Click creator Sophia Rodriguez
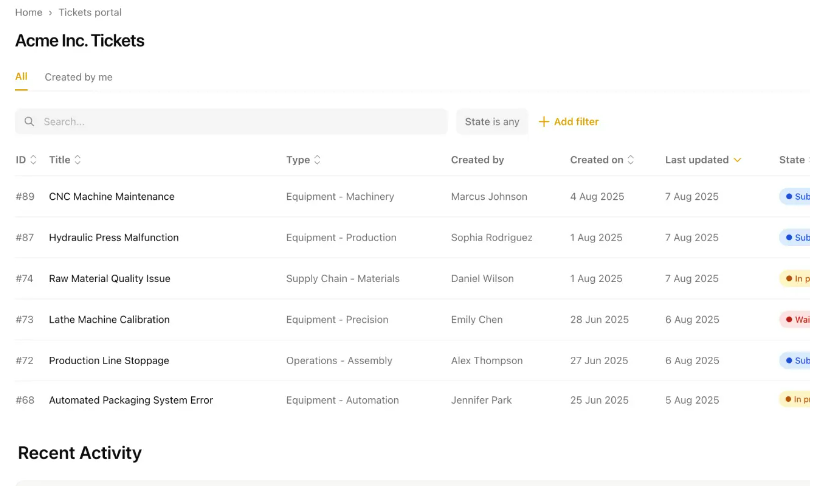829x486 pixels. click(492, 237)
